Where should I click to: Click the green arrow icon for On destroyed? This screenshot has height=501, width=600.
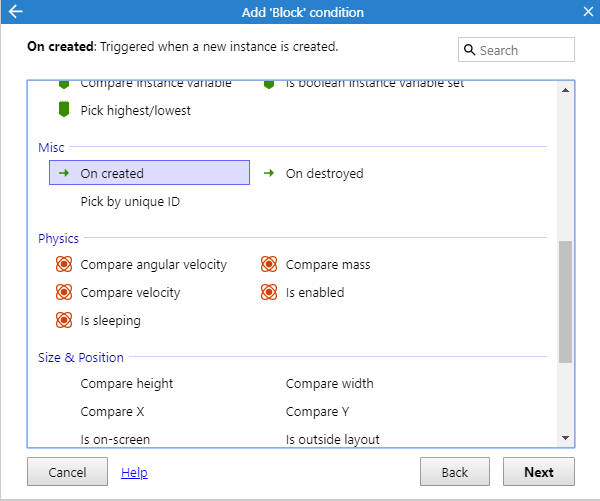(269, 173)
